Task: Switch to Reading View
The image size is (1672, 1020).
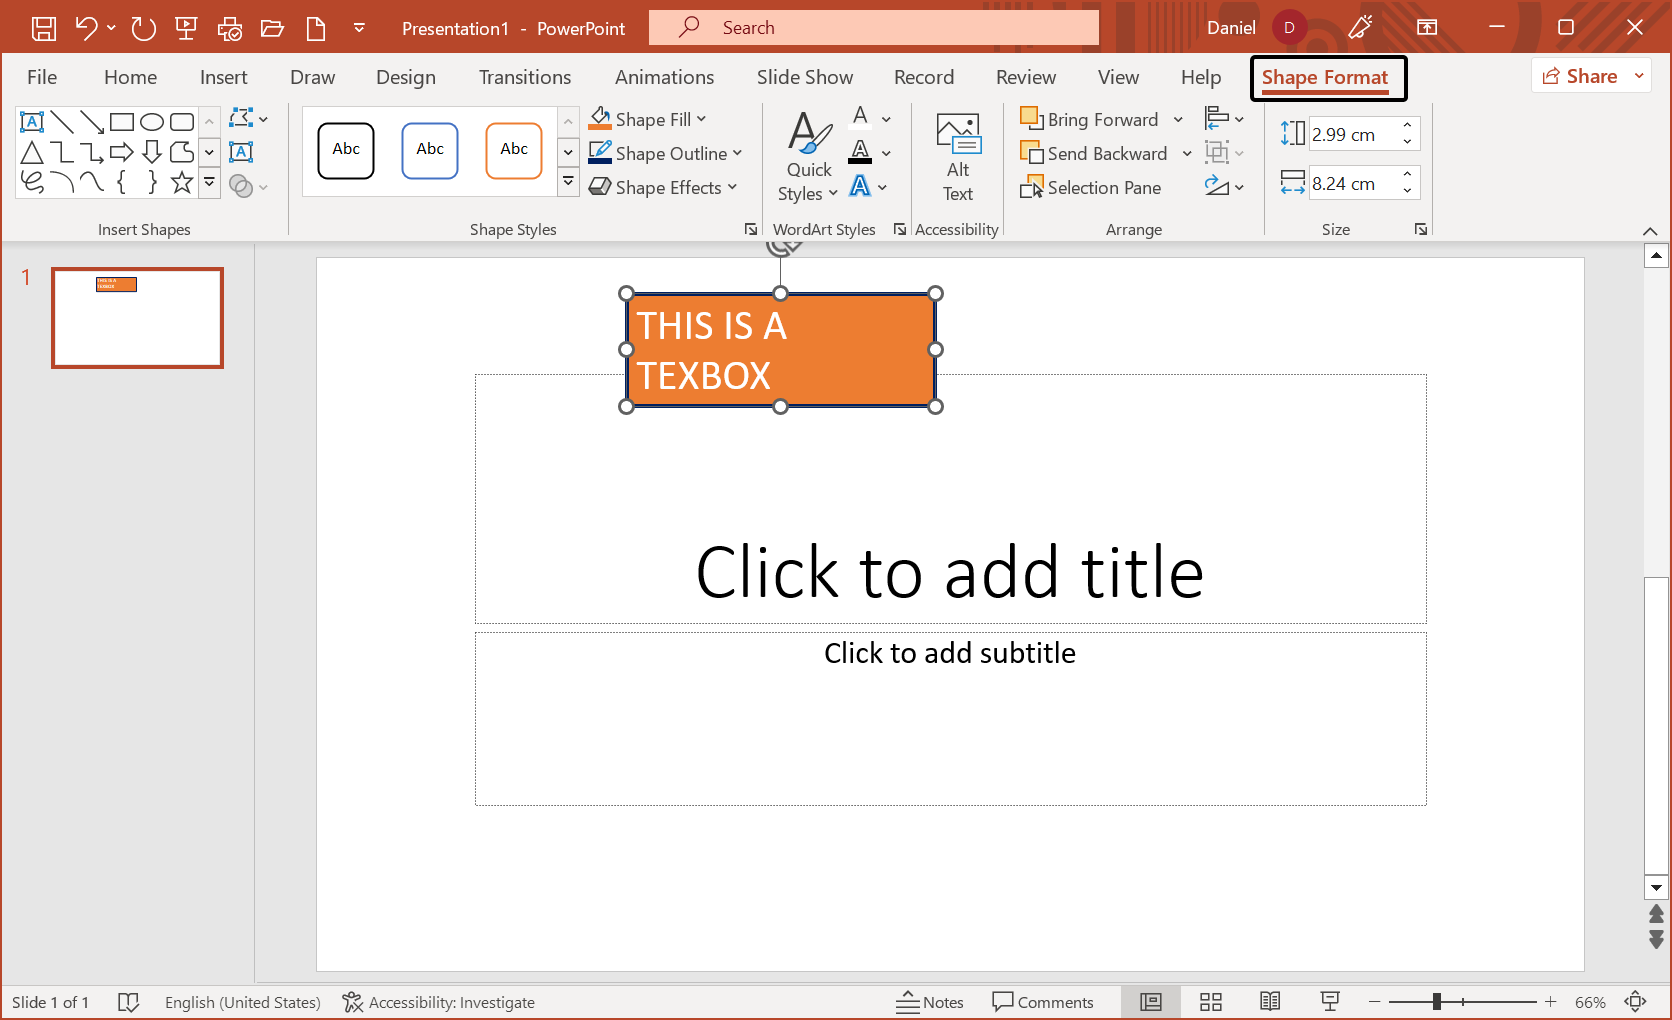Action: [1270, 1002]
